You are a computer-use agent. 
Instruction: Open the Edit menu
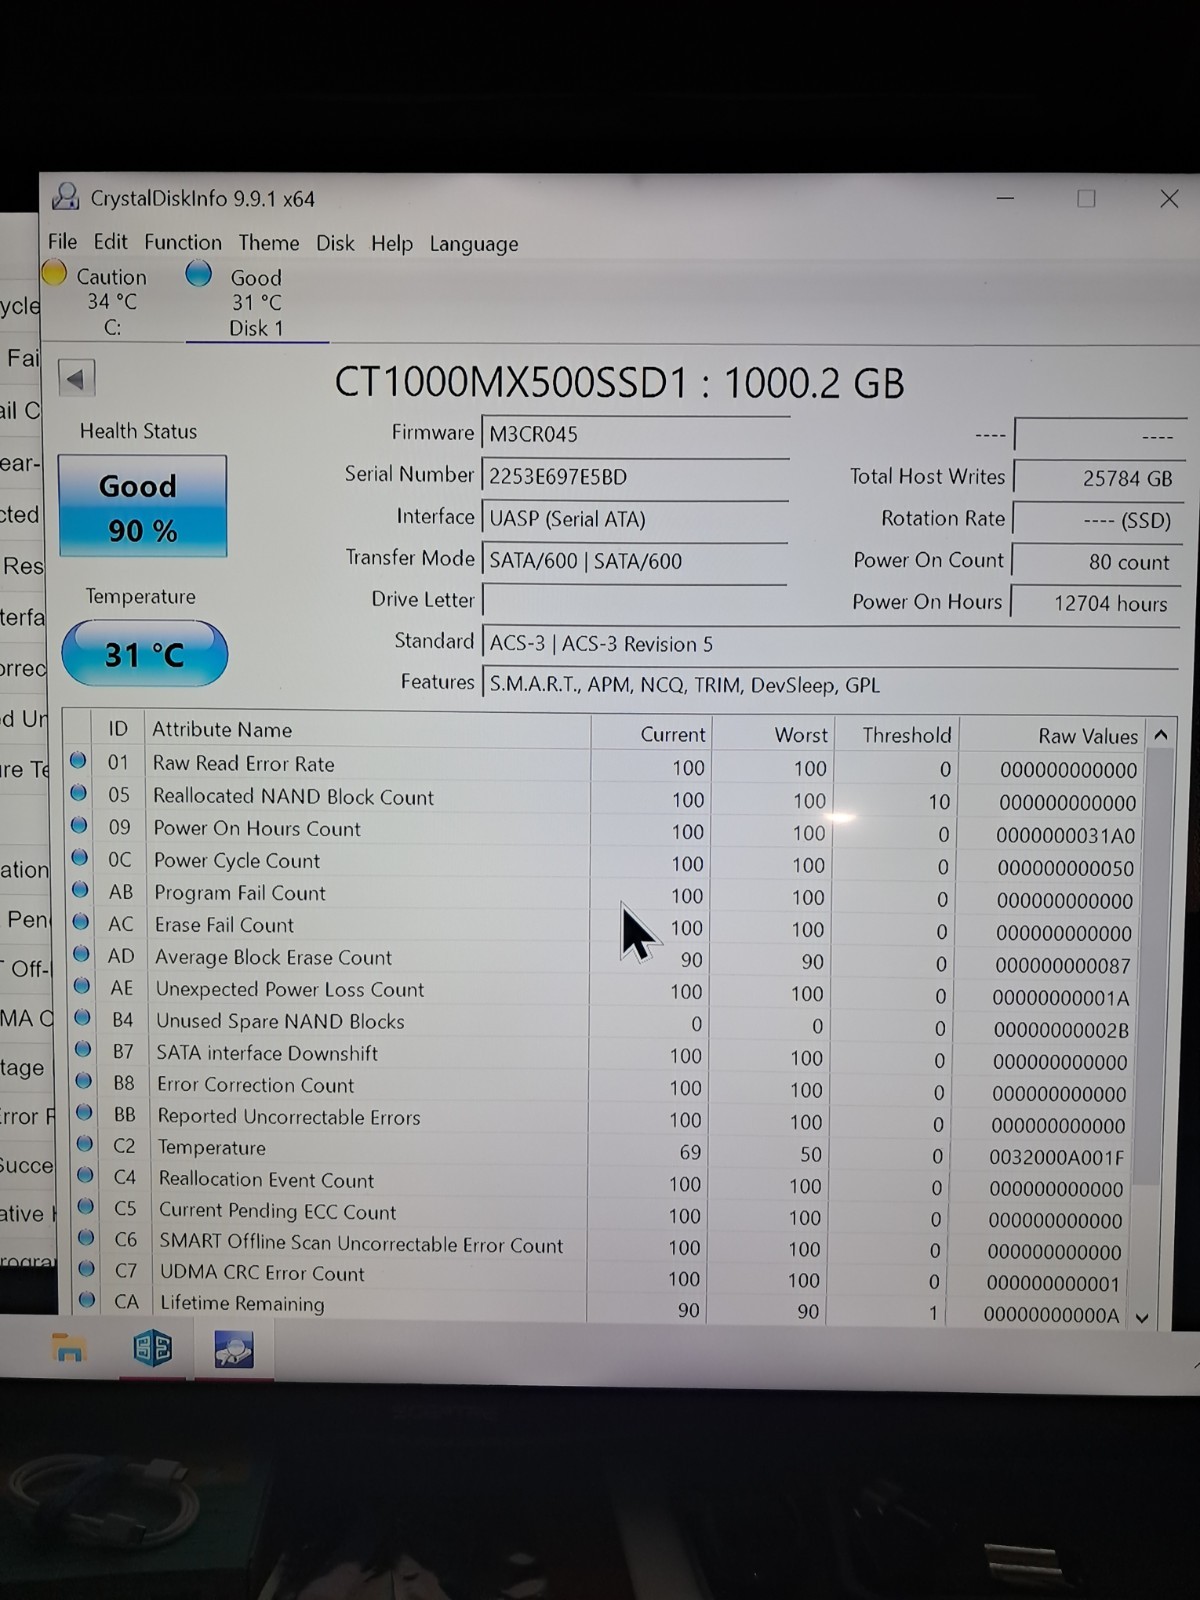click(110, 241)
